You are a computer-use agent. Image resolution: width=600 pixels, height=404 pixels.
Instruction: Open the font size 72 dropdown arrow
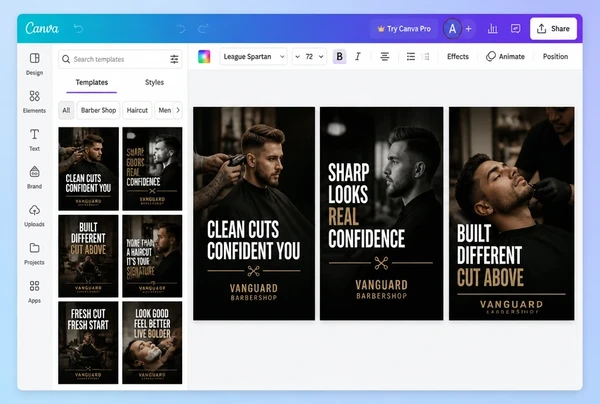pos(321,57)
